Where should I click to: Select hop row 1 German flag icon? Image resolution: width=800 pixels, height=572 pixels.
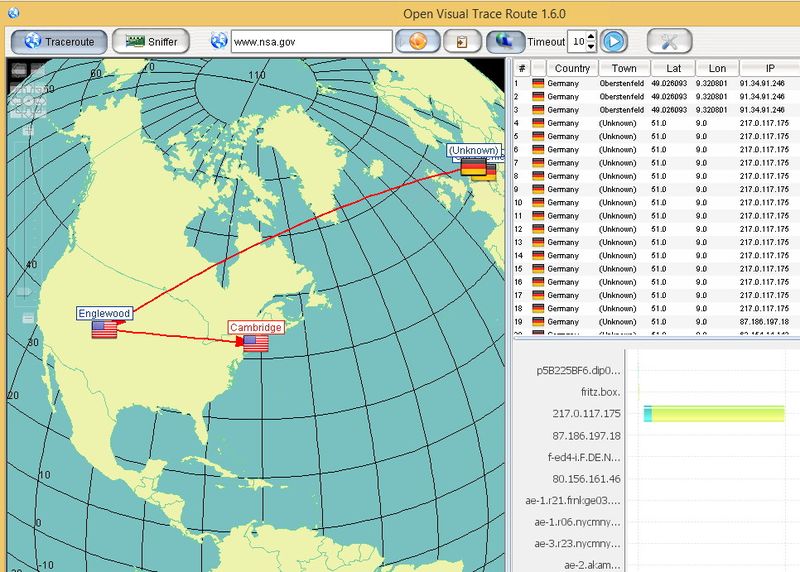pyautogui.click(x=538, y=83)
